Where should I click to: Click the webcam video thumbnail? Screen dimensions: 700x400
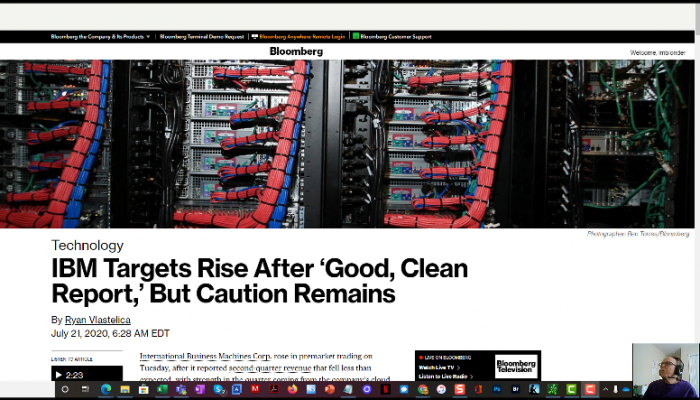(x=665, y=370)
